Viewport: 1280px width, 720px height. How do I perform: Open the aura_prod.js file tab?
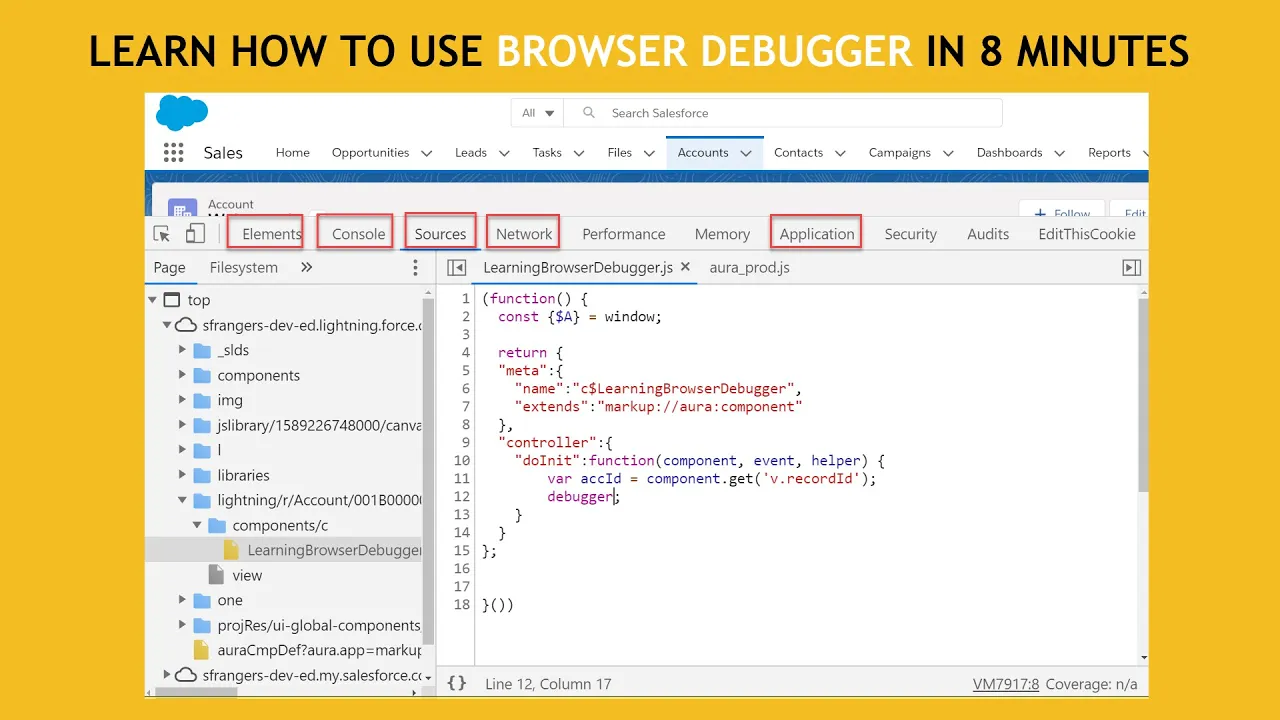pos(749,267)
